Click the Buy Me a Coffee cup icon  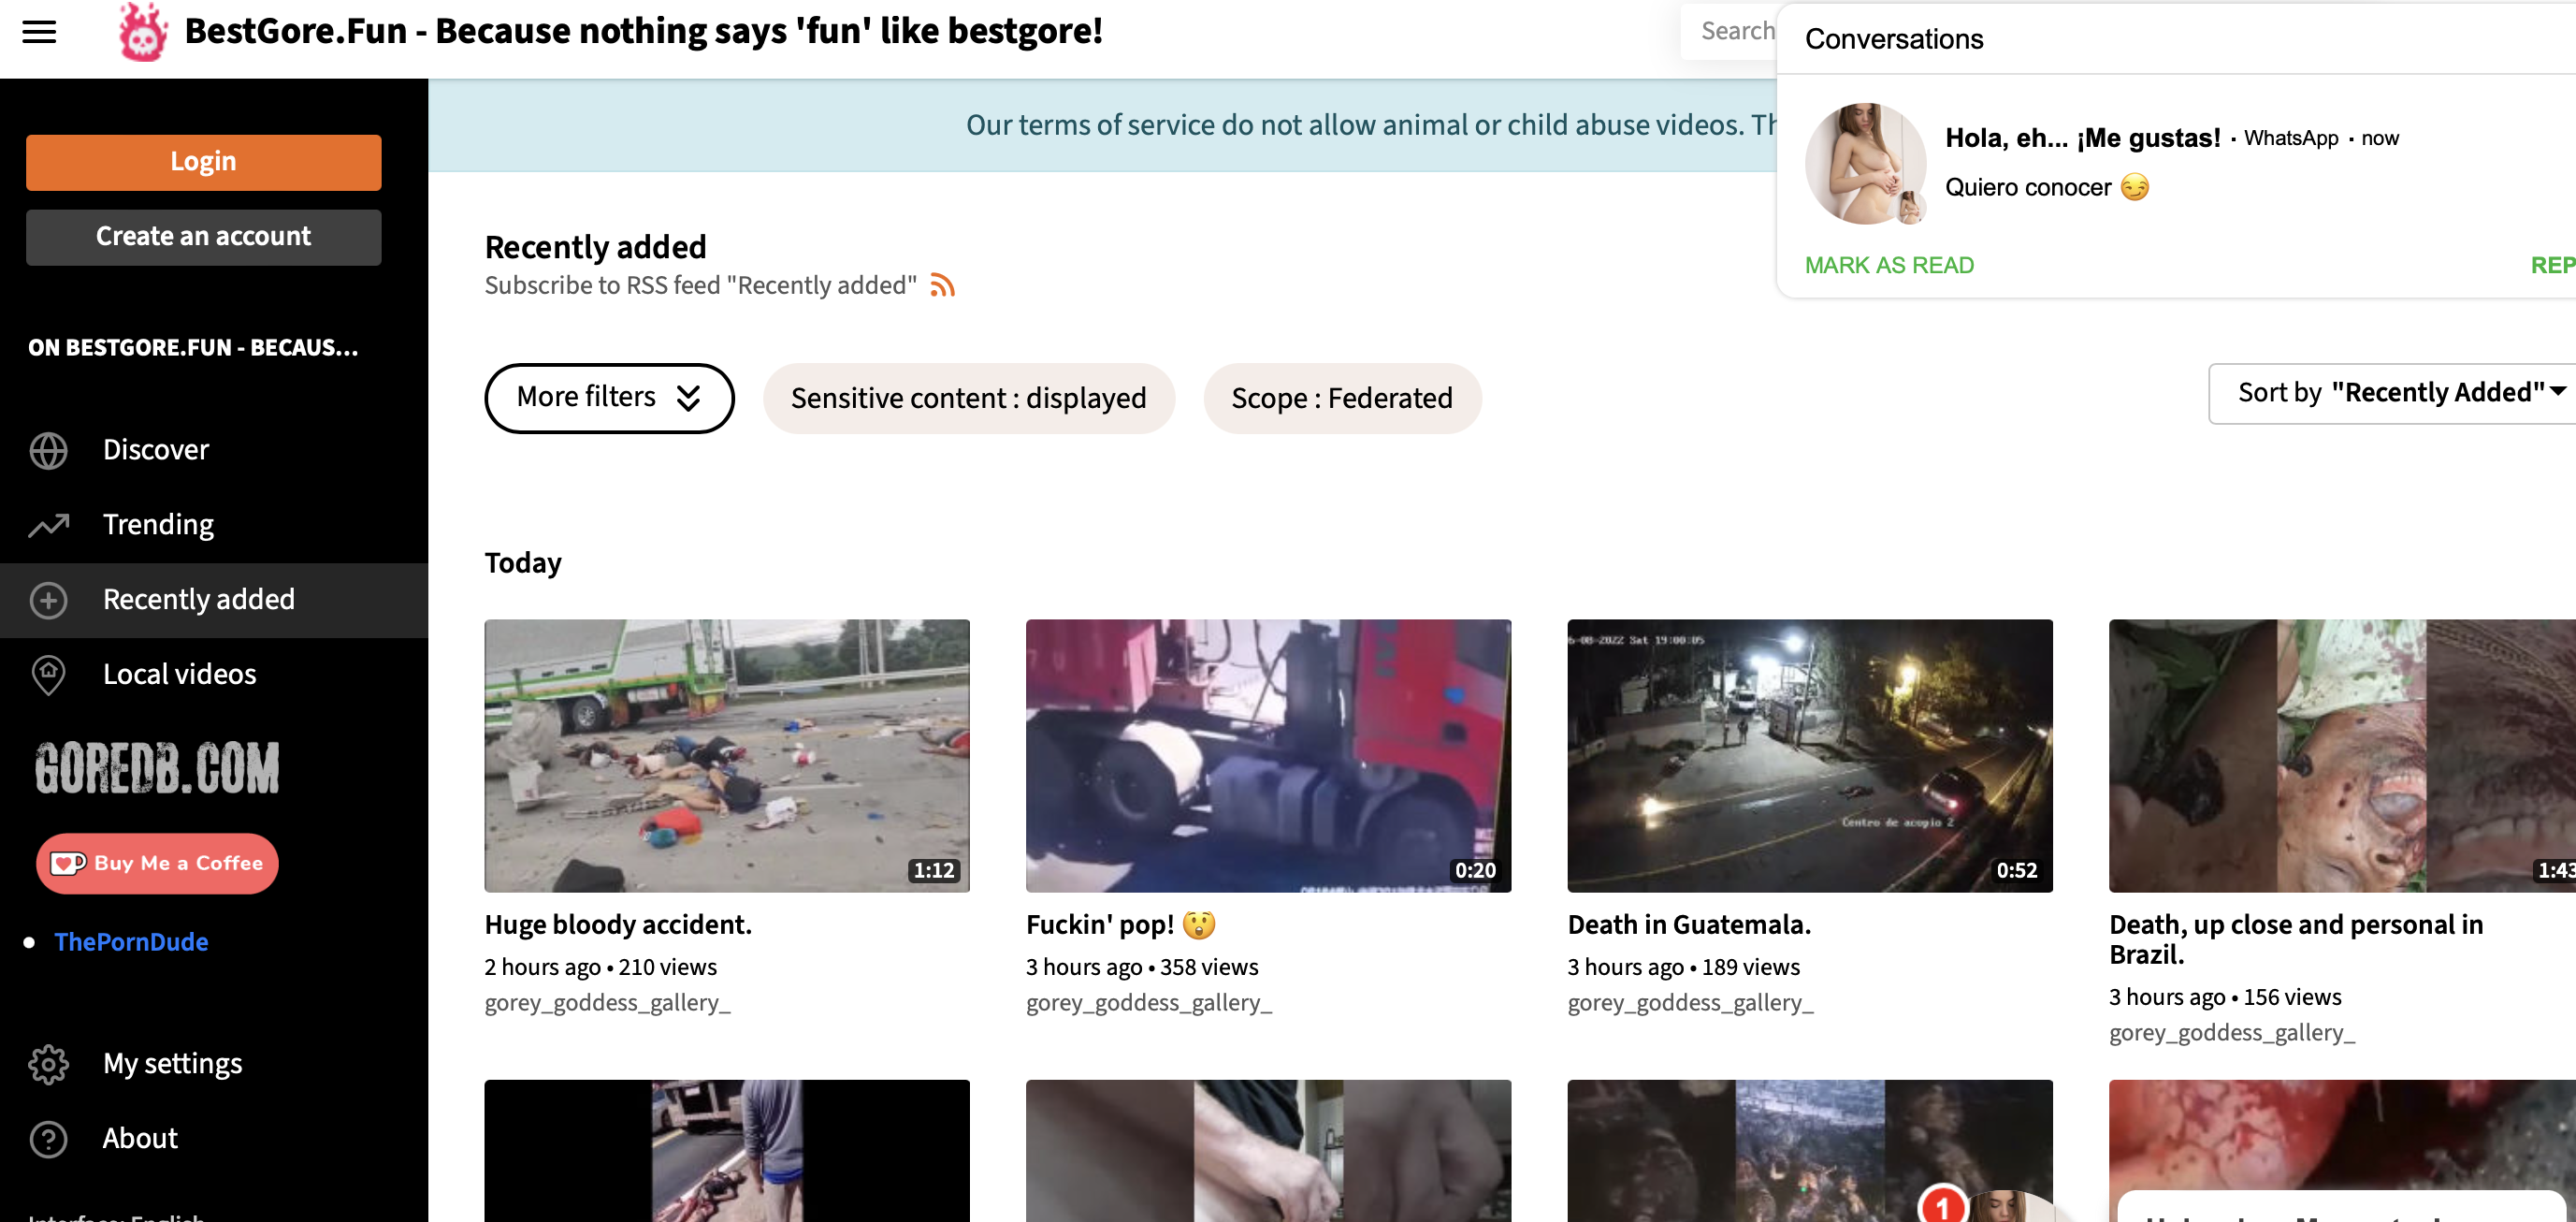pos(67,863)
